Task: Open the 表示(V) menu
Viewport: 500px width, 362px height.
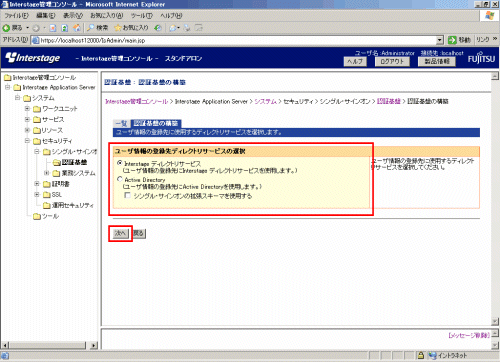Action: pyautogui.click(x=73, y=16)
